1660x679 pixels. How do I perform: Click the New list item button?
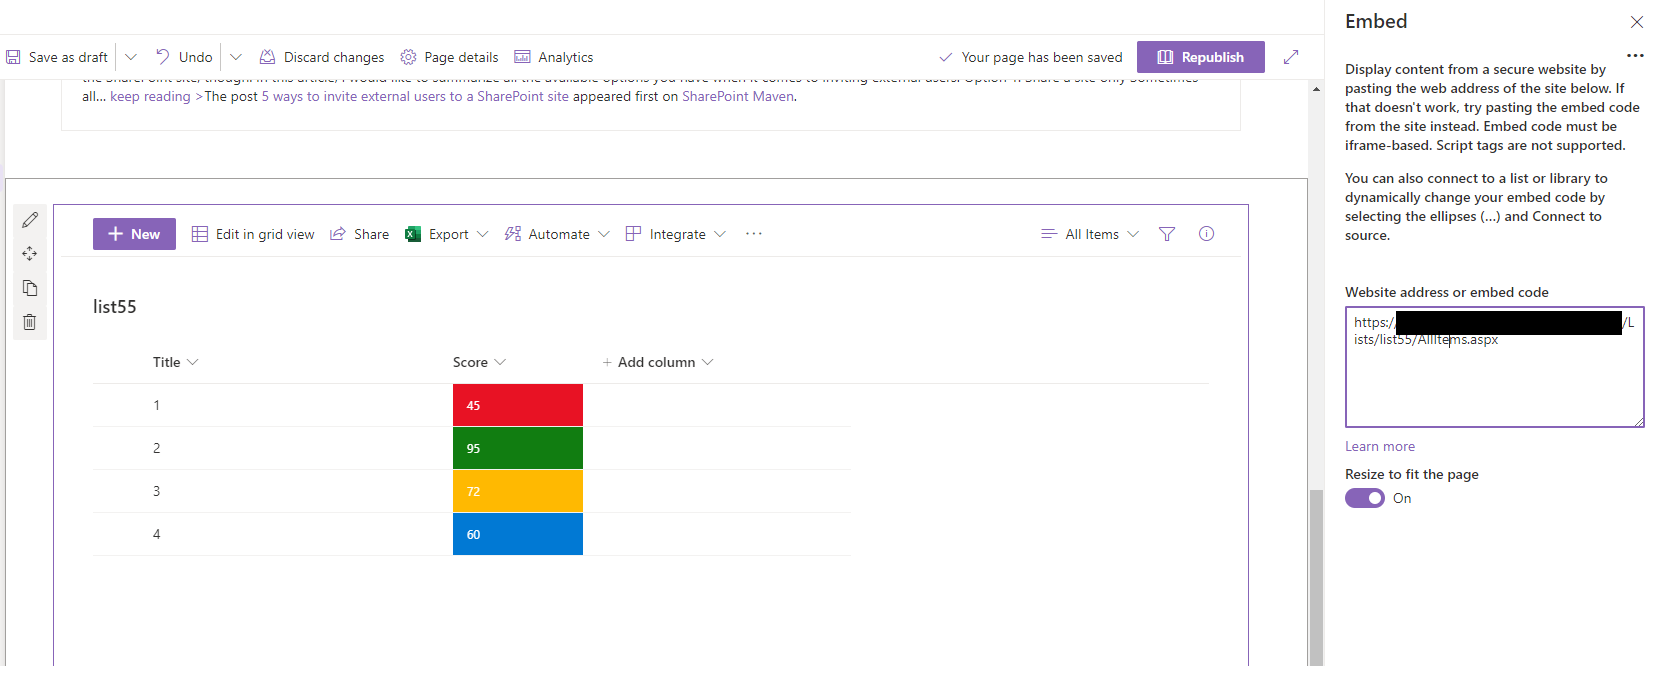[134, 234]
